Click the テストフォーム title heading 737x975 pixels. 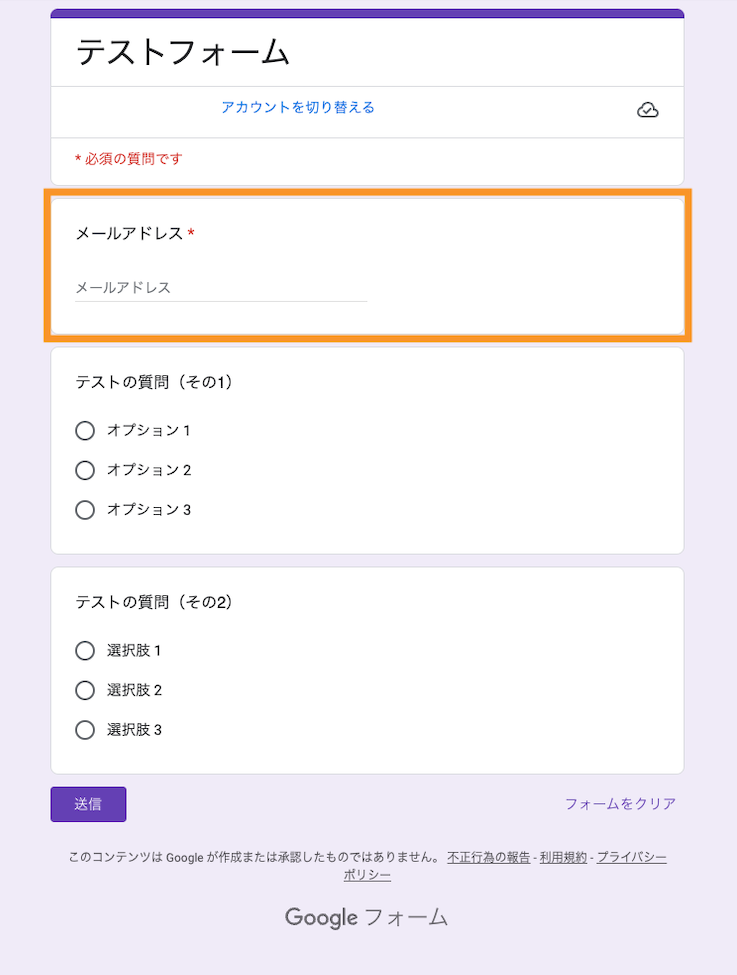(x=182, y=52)
